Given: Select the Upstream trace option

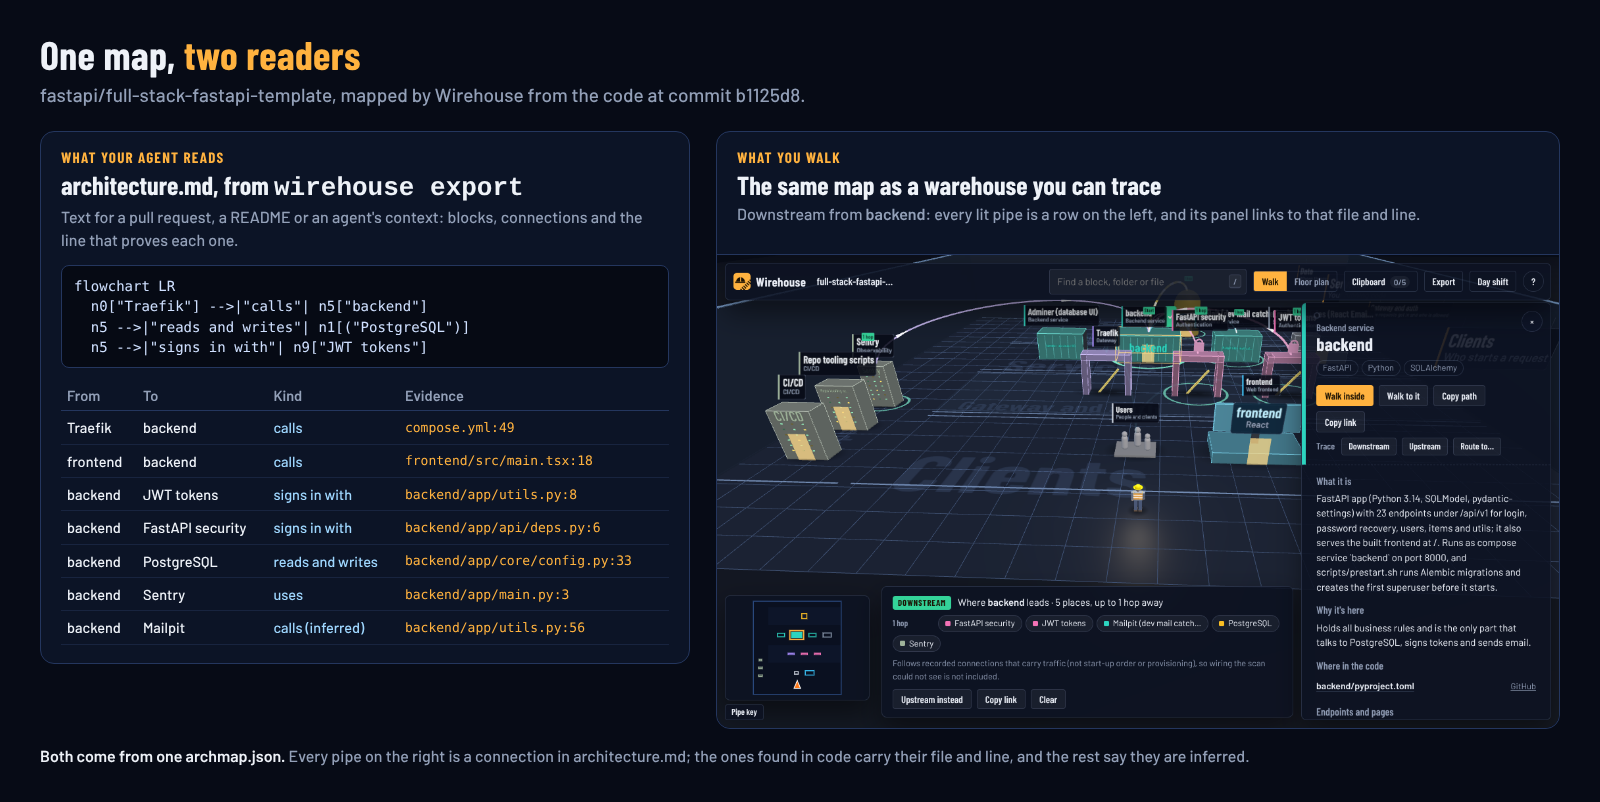Looking at the screenshot, I should click(x=1425, y=447).
